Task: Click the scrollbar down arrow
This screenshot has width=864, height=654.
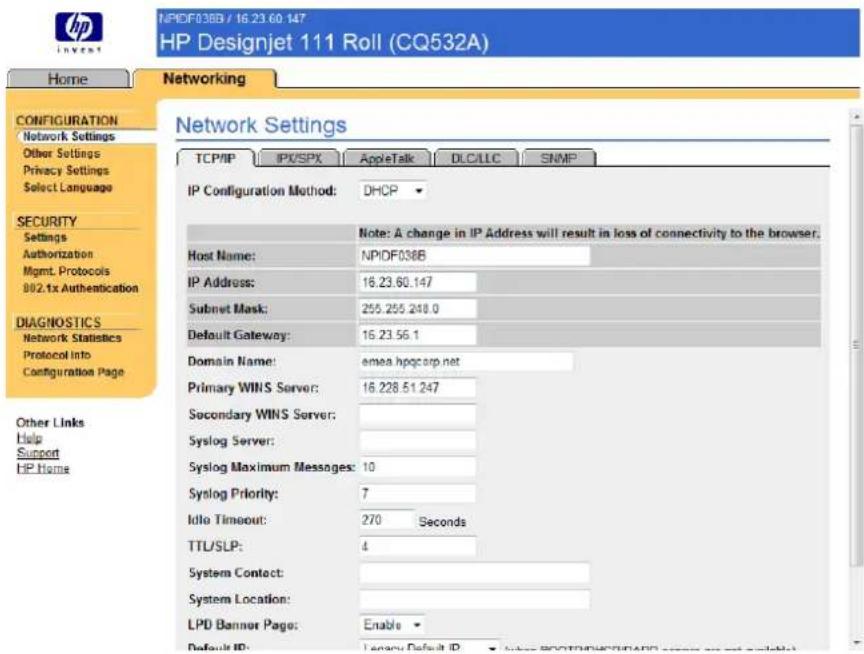Action: coord(856,642)
